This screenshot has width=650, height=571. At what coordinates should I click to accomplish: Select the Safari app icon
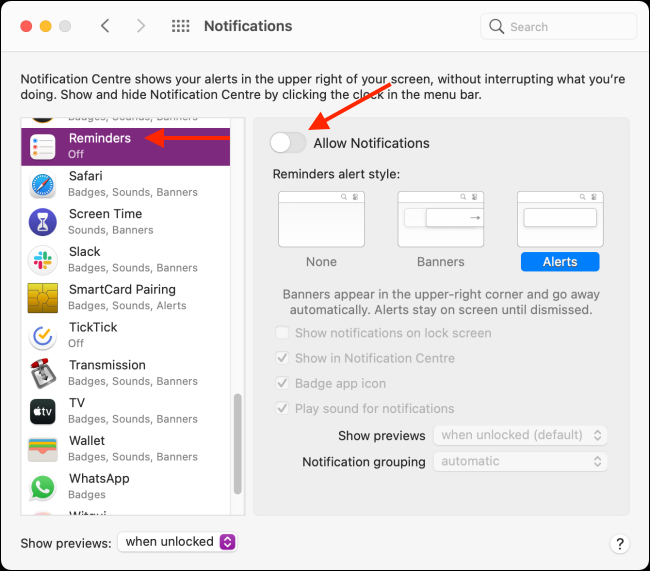[42, 185]
